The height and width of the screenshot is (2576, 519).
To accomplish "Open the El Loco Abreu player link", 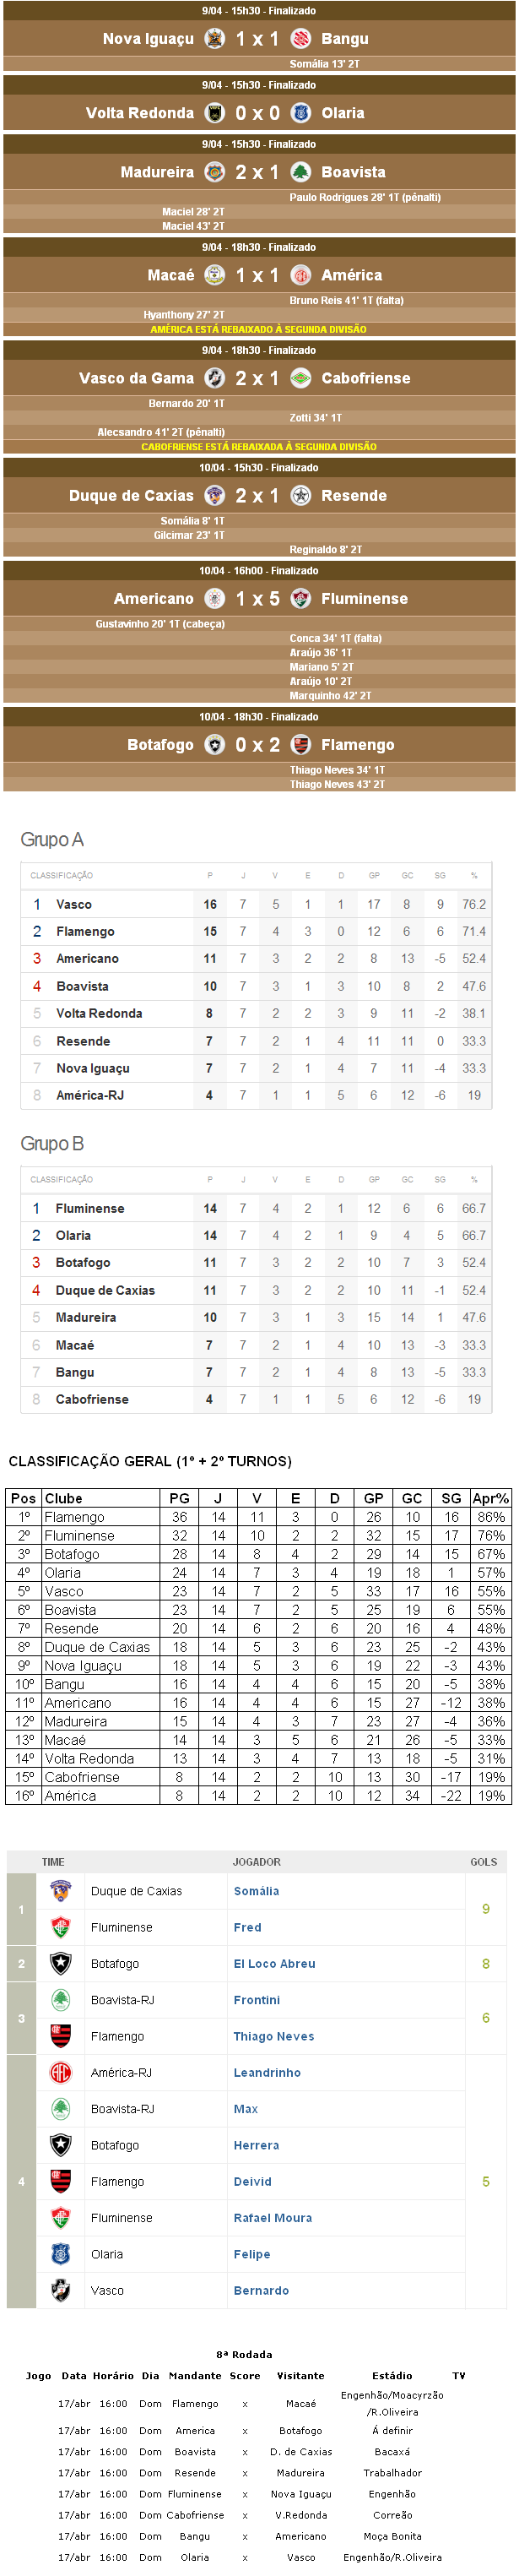I will [274, 1964].
